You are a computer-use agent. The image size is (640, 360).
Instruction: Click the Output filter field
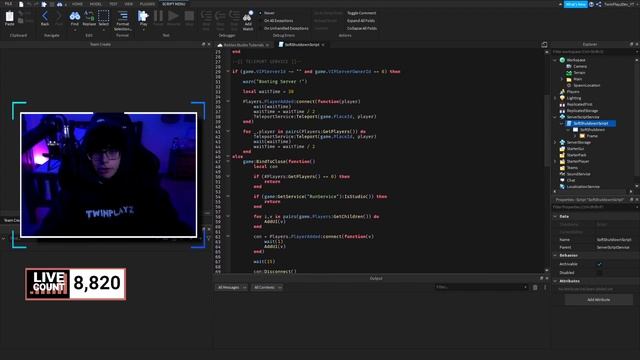click(482, 287)
